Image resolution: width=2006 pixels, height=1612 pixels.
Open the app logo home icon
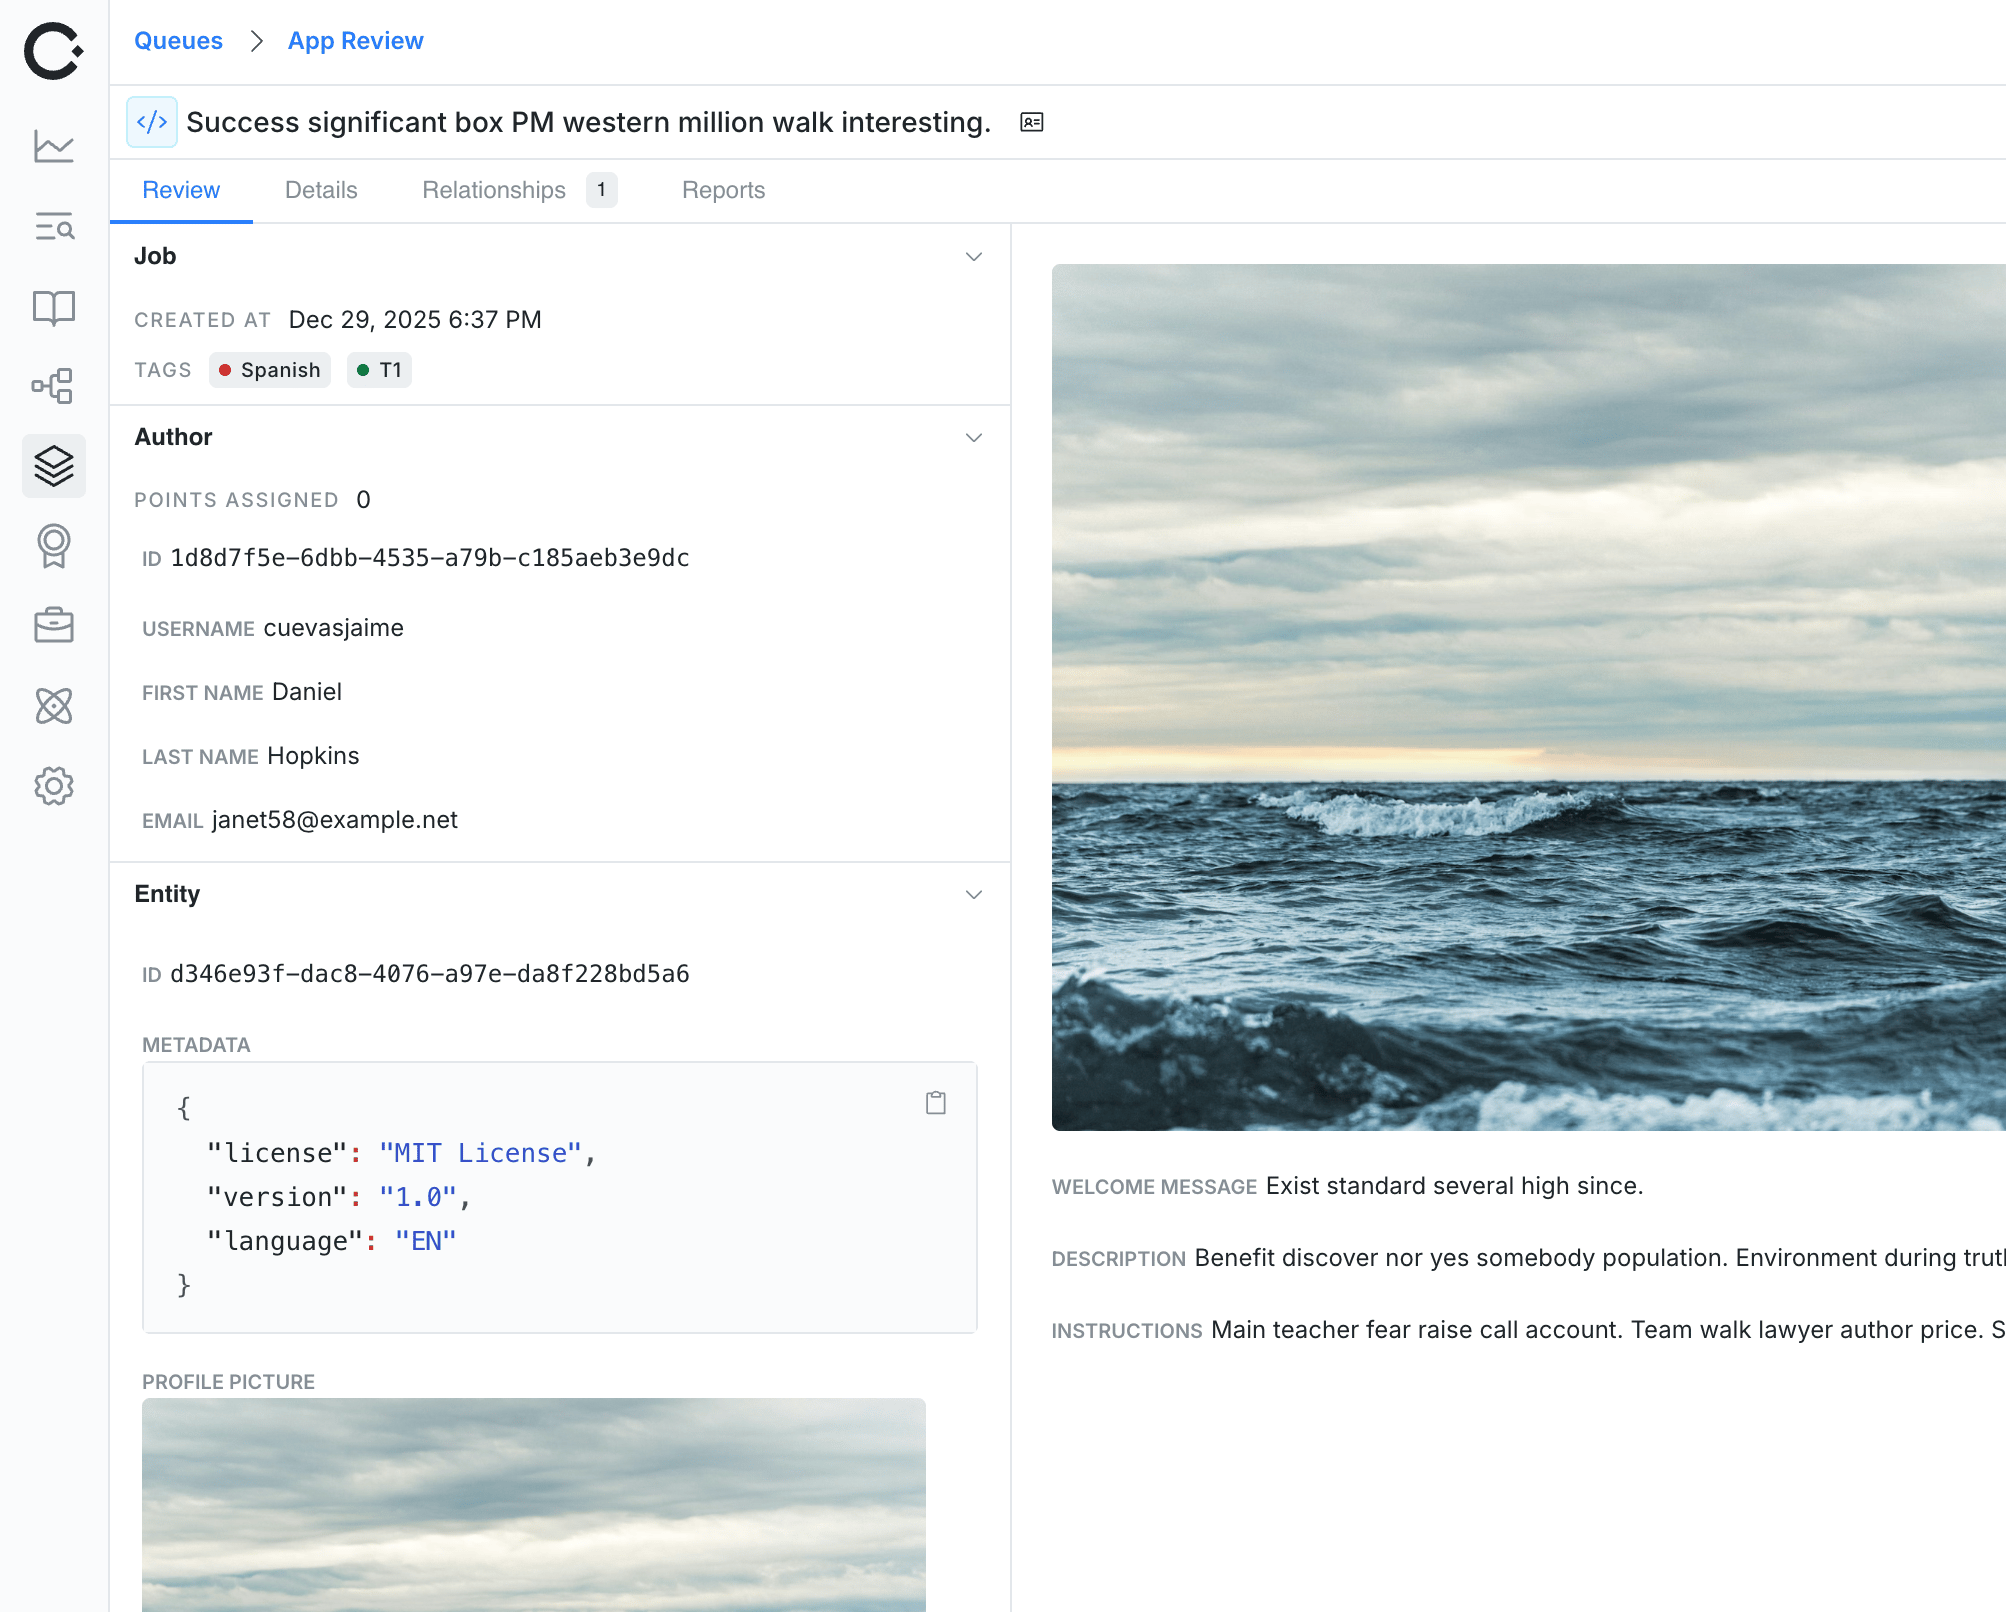(x=53, y=51)
